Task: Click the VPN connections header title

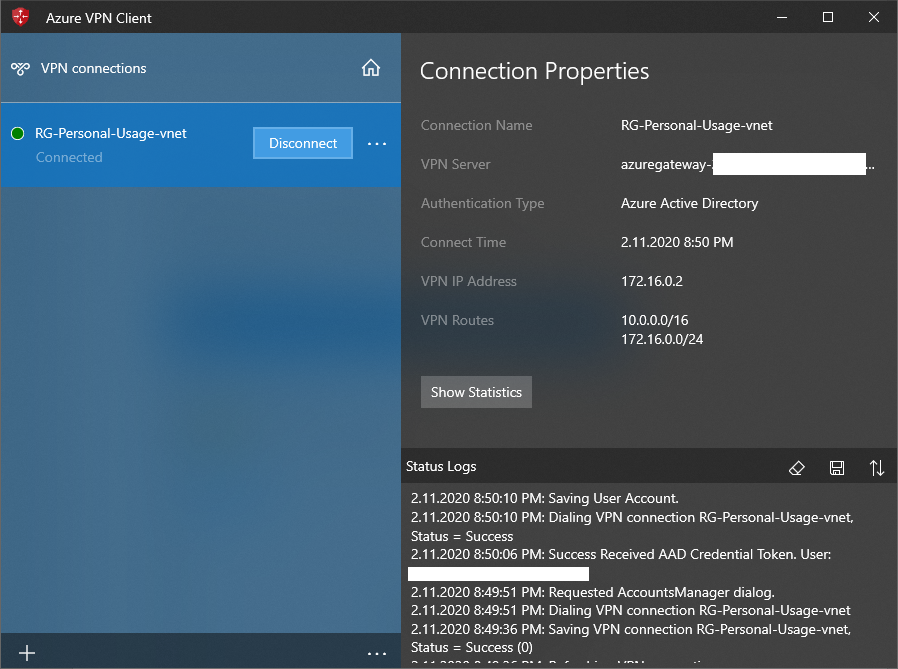Action: click(93, 68)
